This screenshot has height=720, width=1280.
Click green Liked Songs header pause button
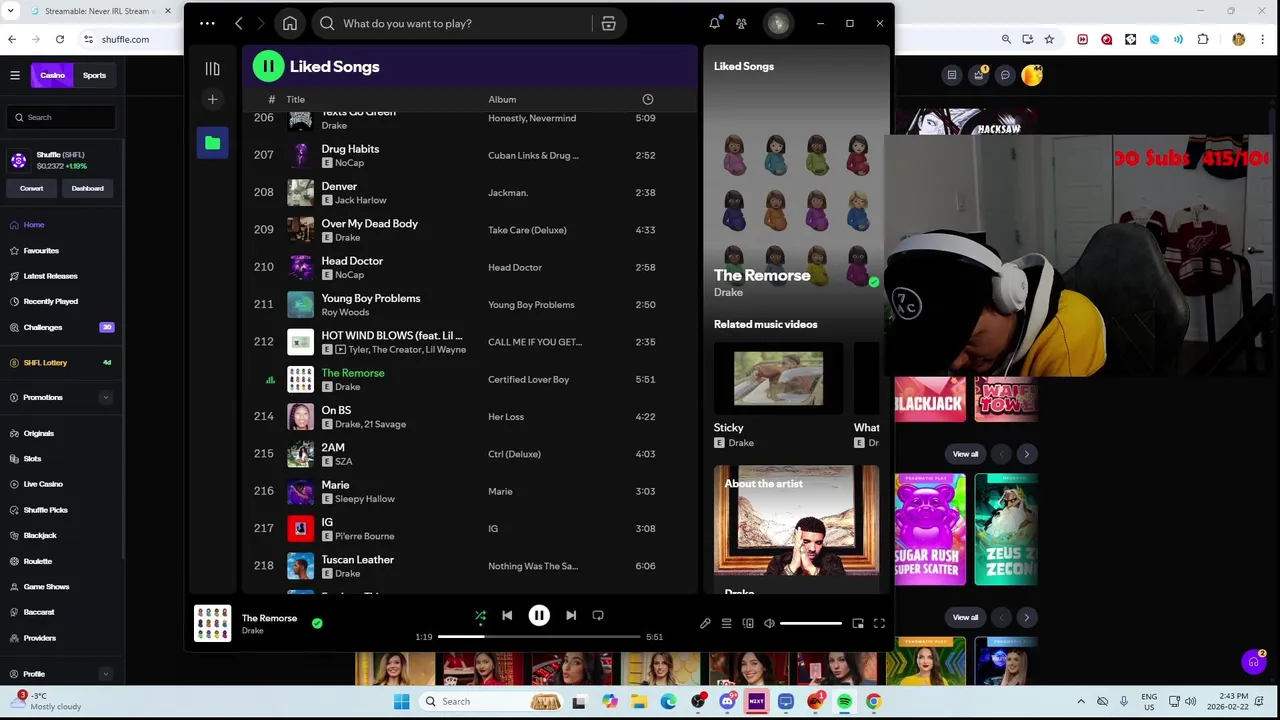(x=268, y=66)
